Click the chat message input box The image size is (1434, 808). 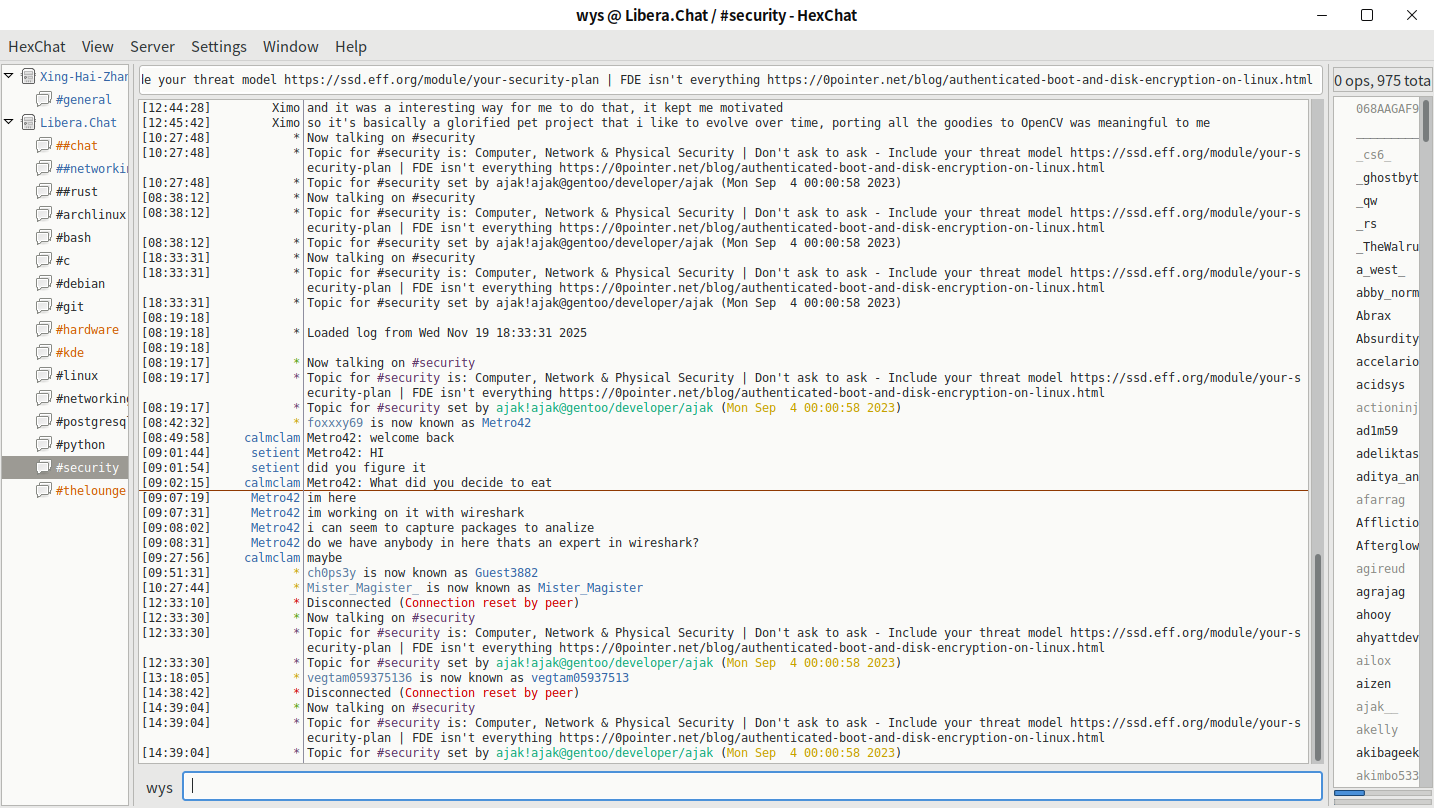(752, 786)
